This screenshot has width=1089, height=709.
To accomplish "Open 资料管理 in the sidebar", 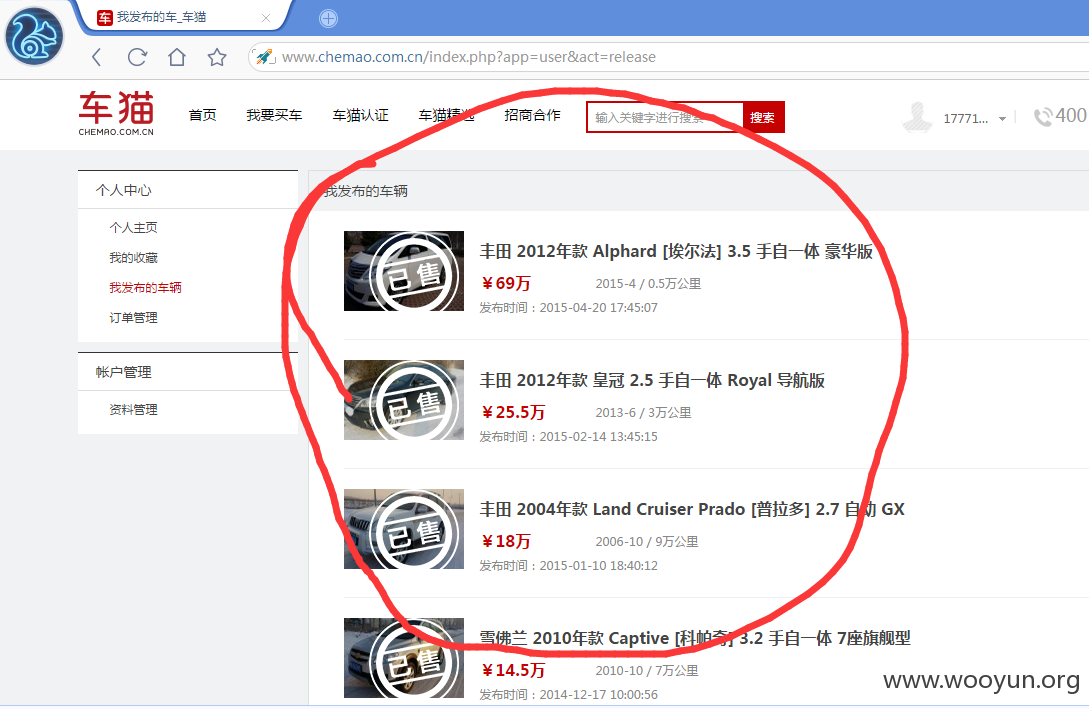I will pyautogui.click(x=133, y=410).
